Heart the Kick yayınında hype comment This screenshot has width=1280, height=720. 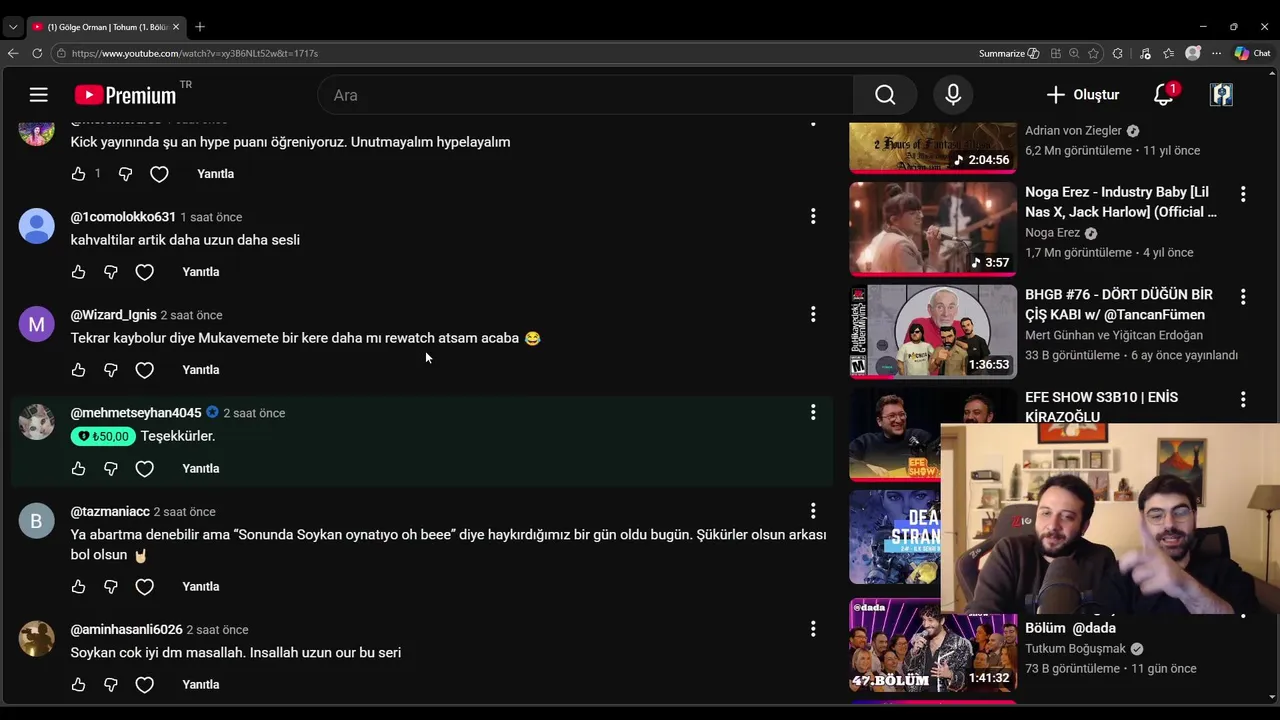point(159,174)
